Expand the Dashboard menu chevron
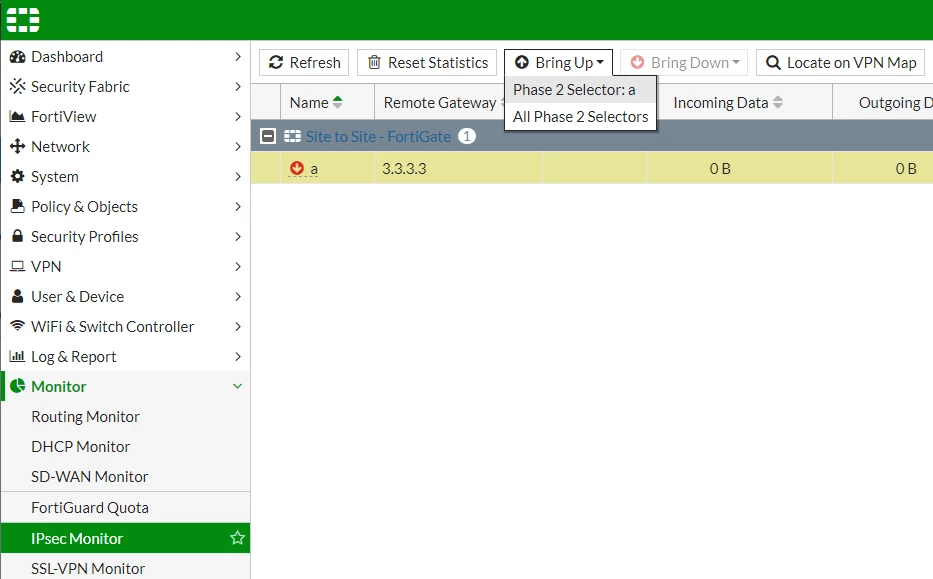Screen dimensions: 933x579 [238, 57]
